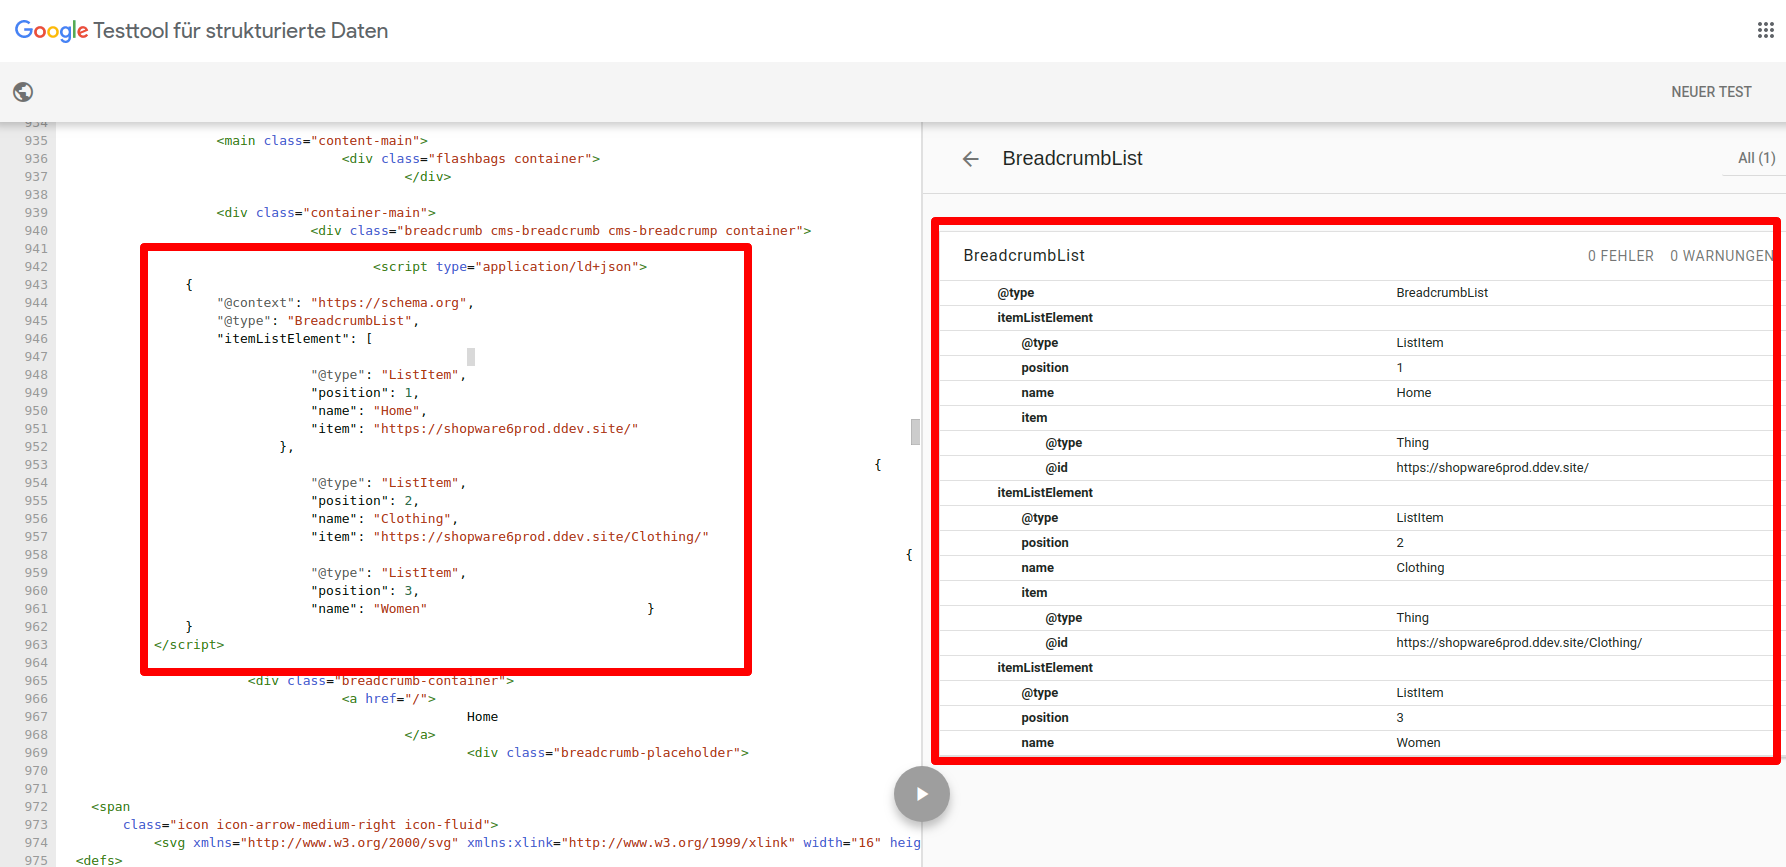The width and height of the screenshot is (1786, 867).
Task: Click the "@context" schema.org code line
Action: tap(345, 303)
